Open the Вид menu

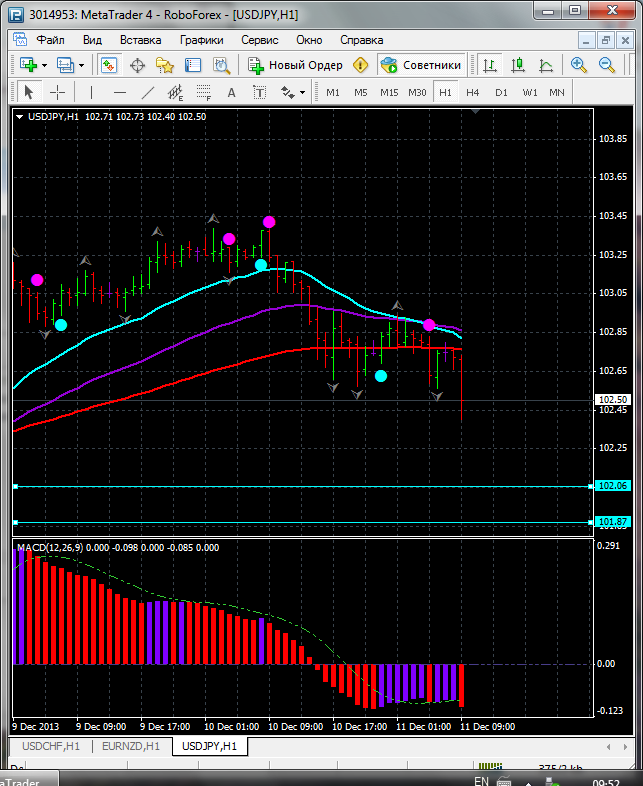click(x=92, y=40)
